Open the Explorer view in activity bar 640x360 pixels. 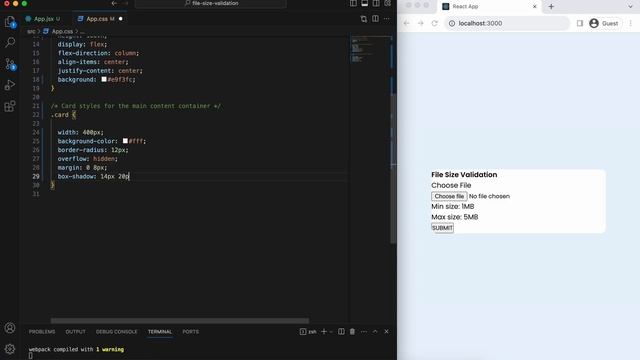point(10,21)
